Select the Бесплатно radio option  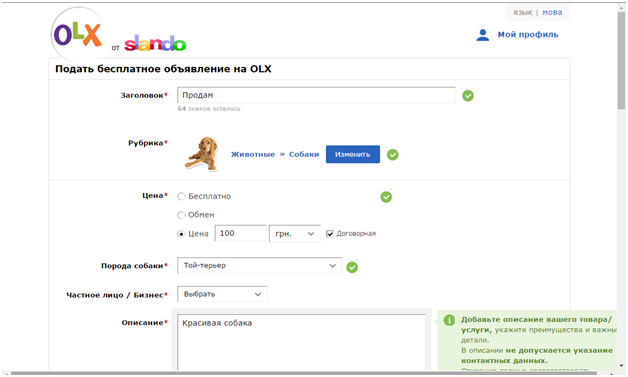181,196
